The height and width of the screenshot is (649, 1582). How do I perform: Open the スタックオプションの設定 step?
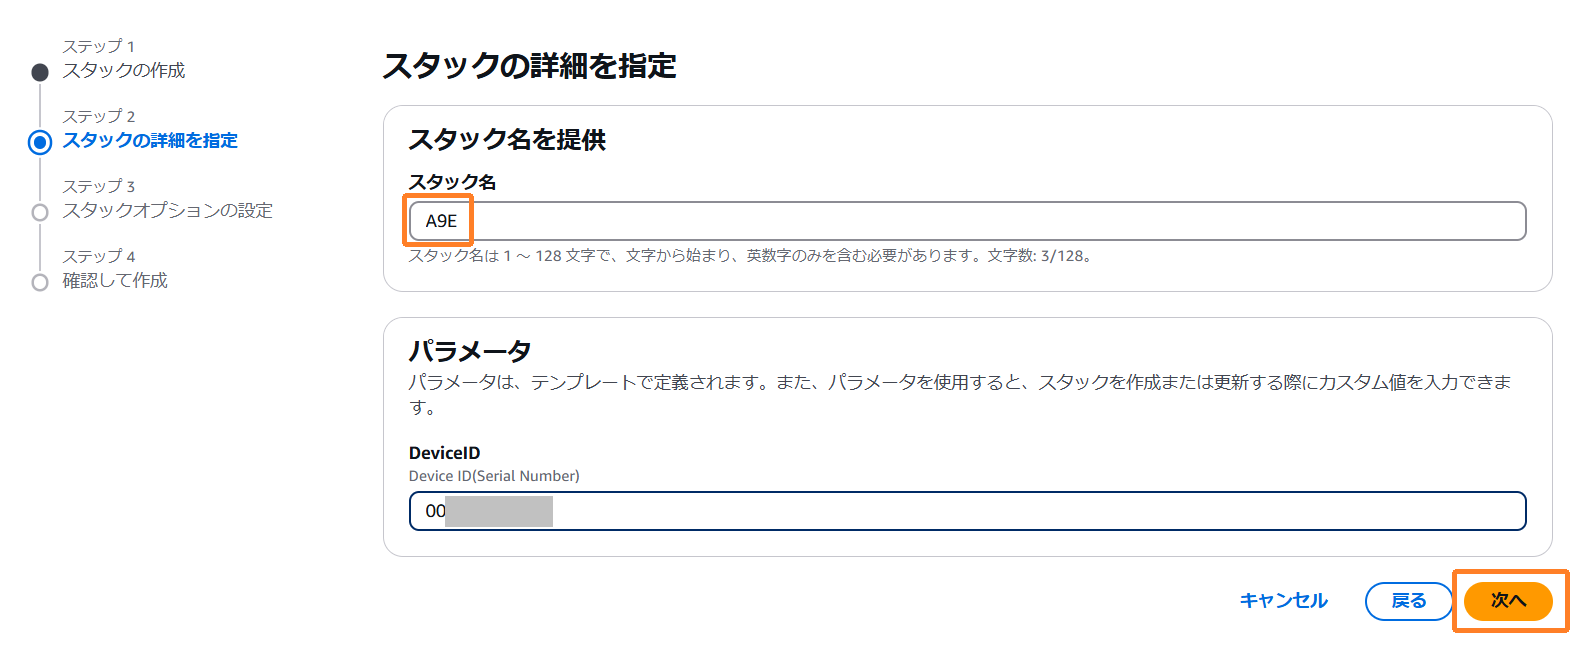pyautogui.click(x=167, y=211)
